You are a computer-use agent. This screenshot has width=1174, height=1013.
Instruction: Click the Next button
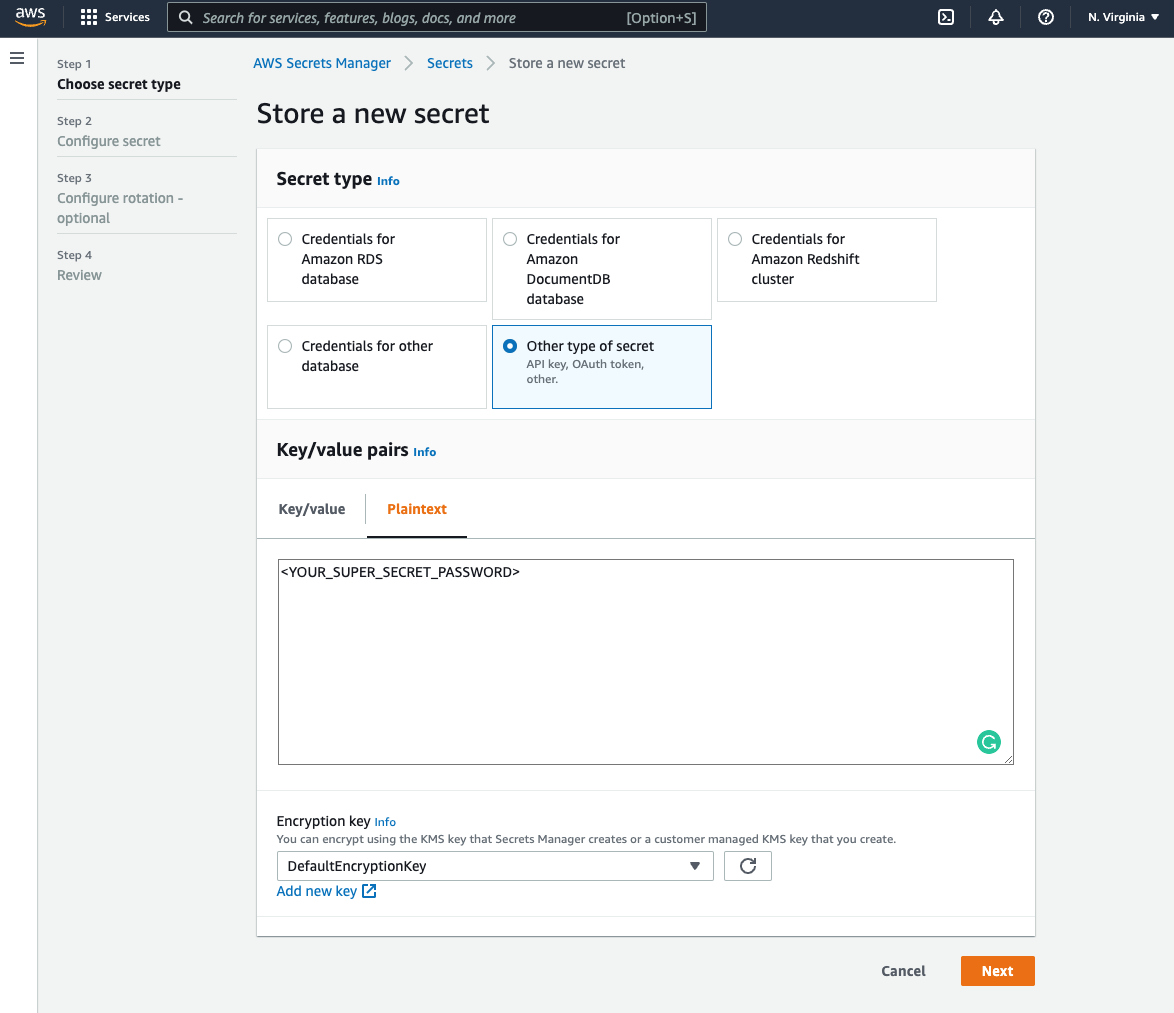[997, 970]
